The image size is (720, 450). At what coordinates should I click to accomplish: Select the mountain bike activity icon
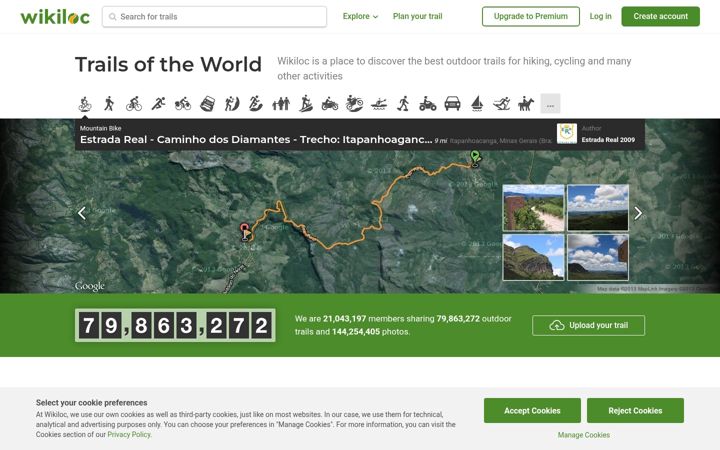(85, 104)
